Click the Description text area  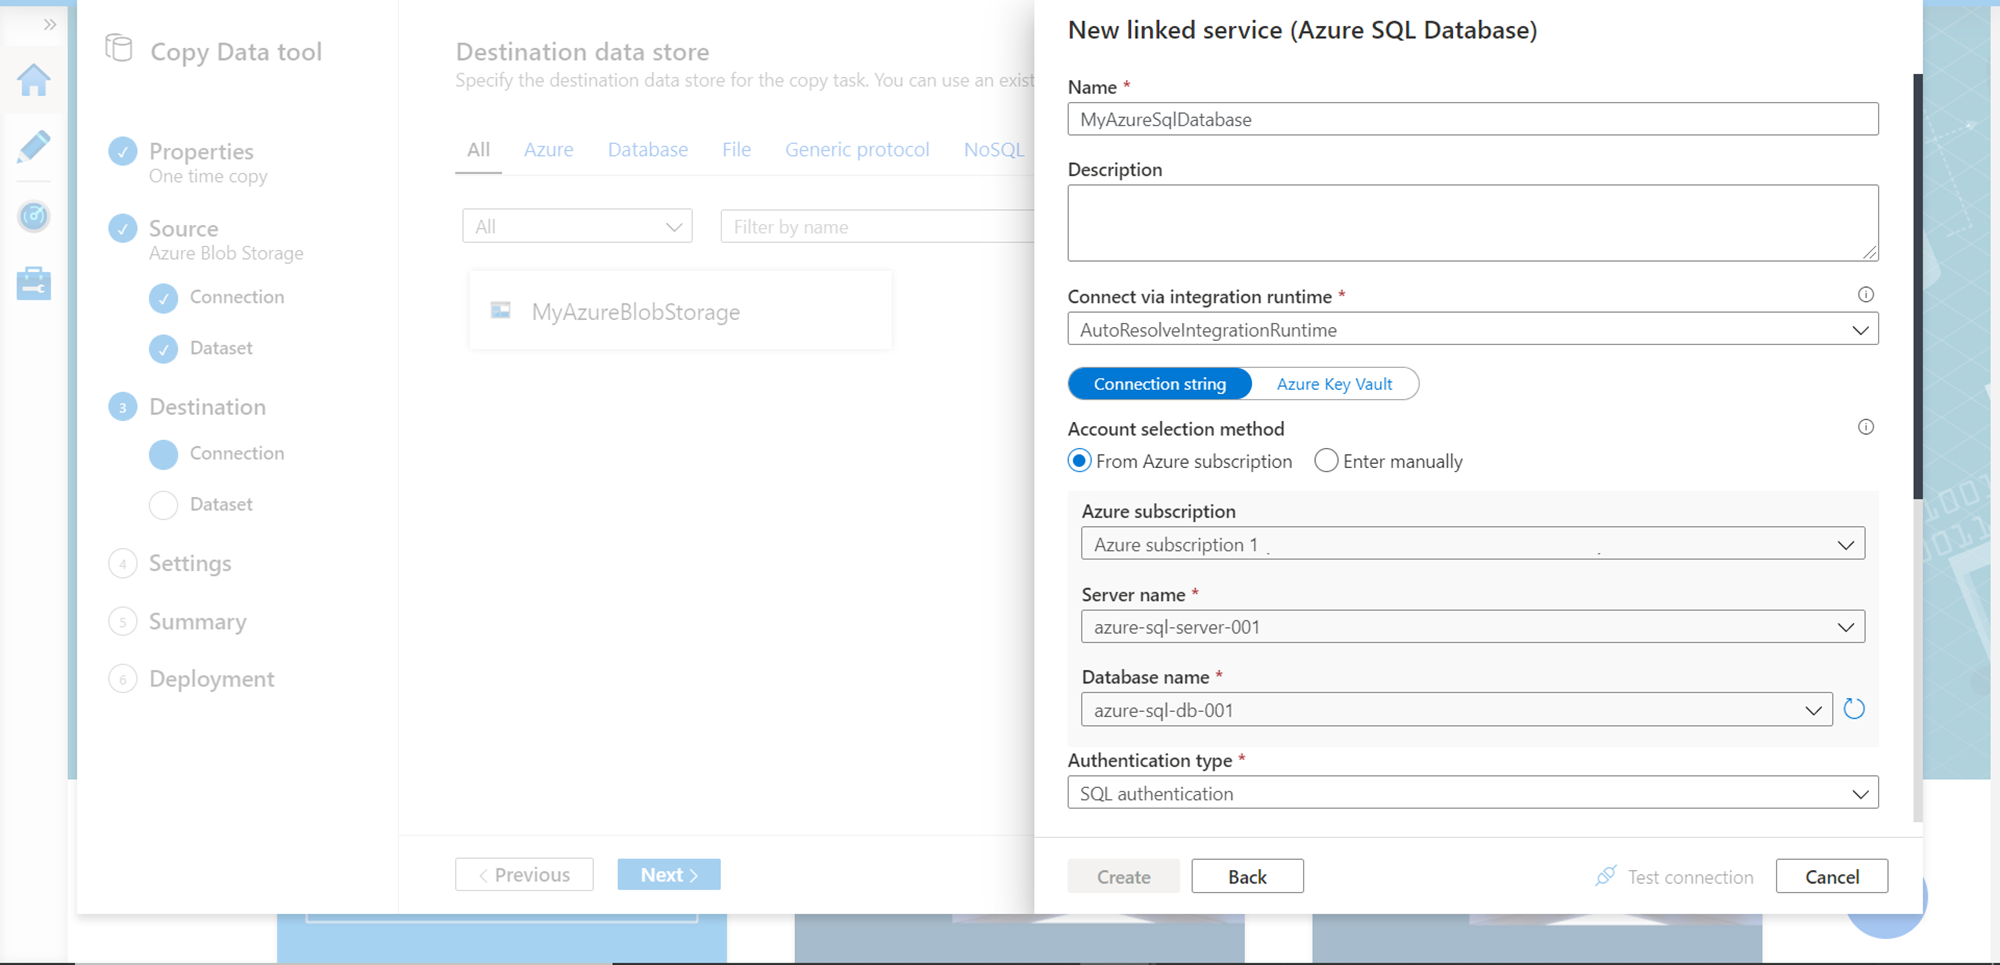click(x=1472, y=222)
